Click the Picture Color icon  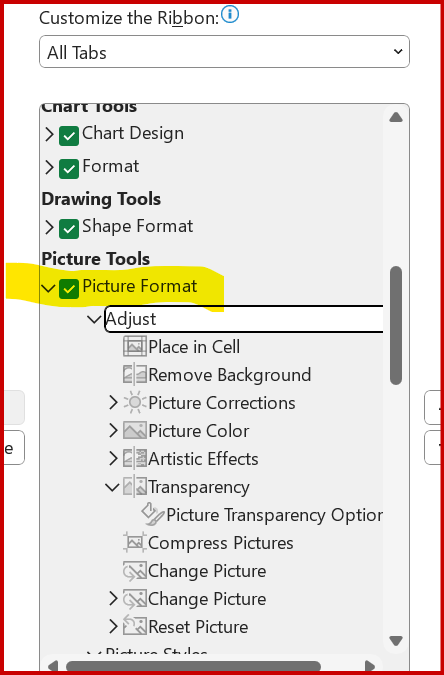(135, 430)
